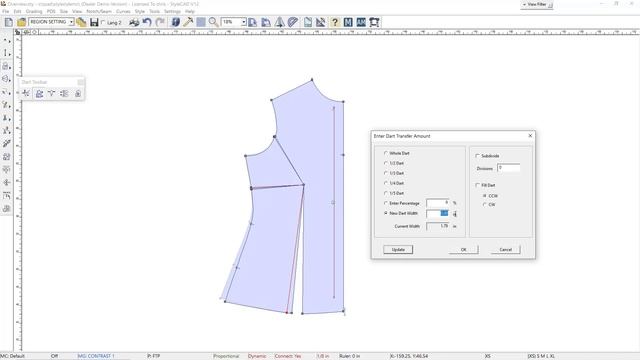This screenshot has width=640, height=360.
Task: Open the Curves menu
Action: pos(123,11)
